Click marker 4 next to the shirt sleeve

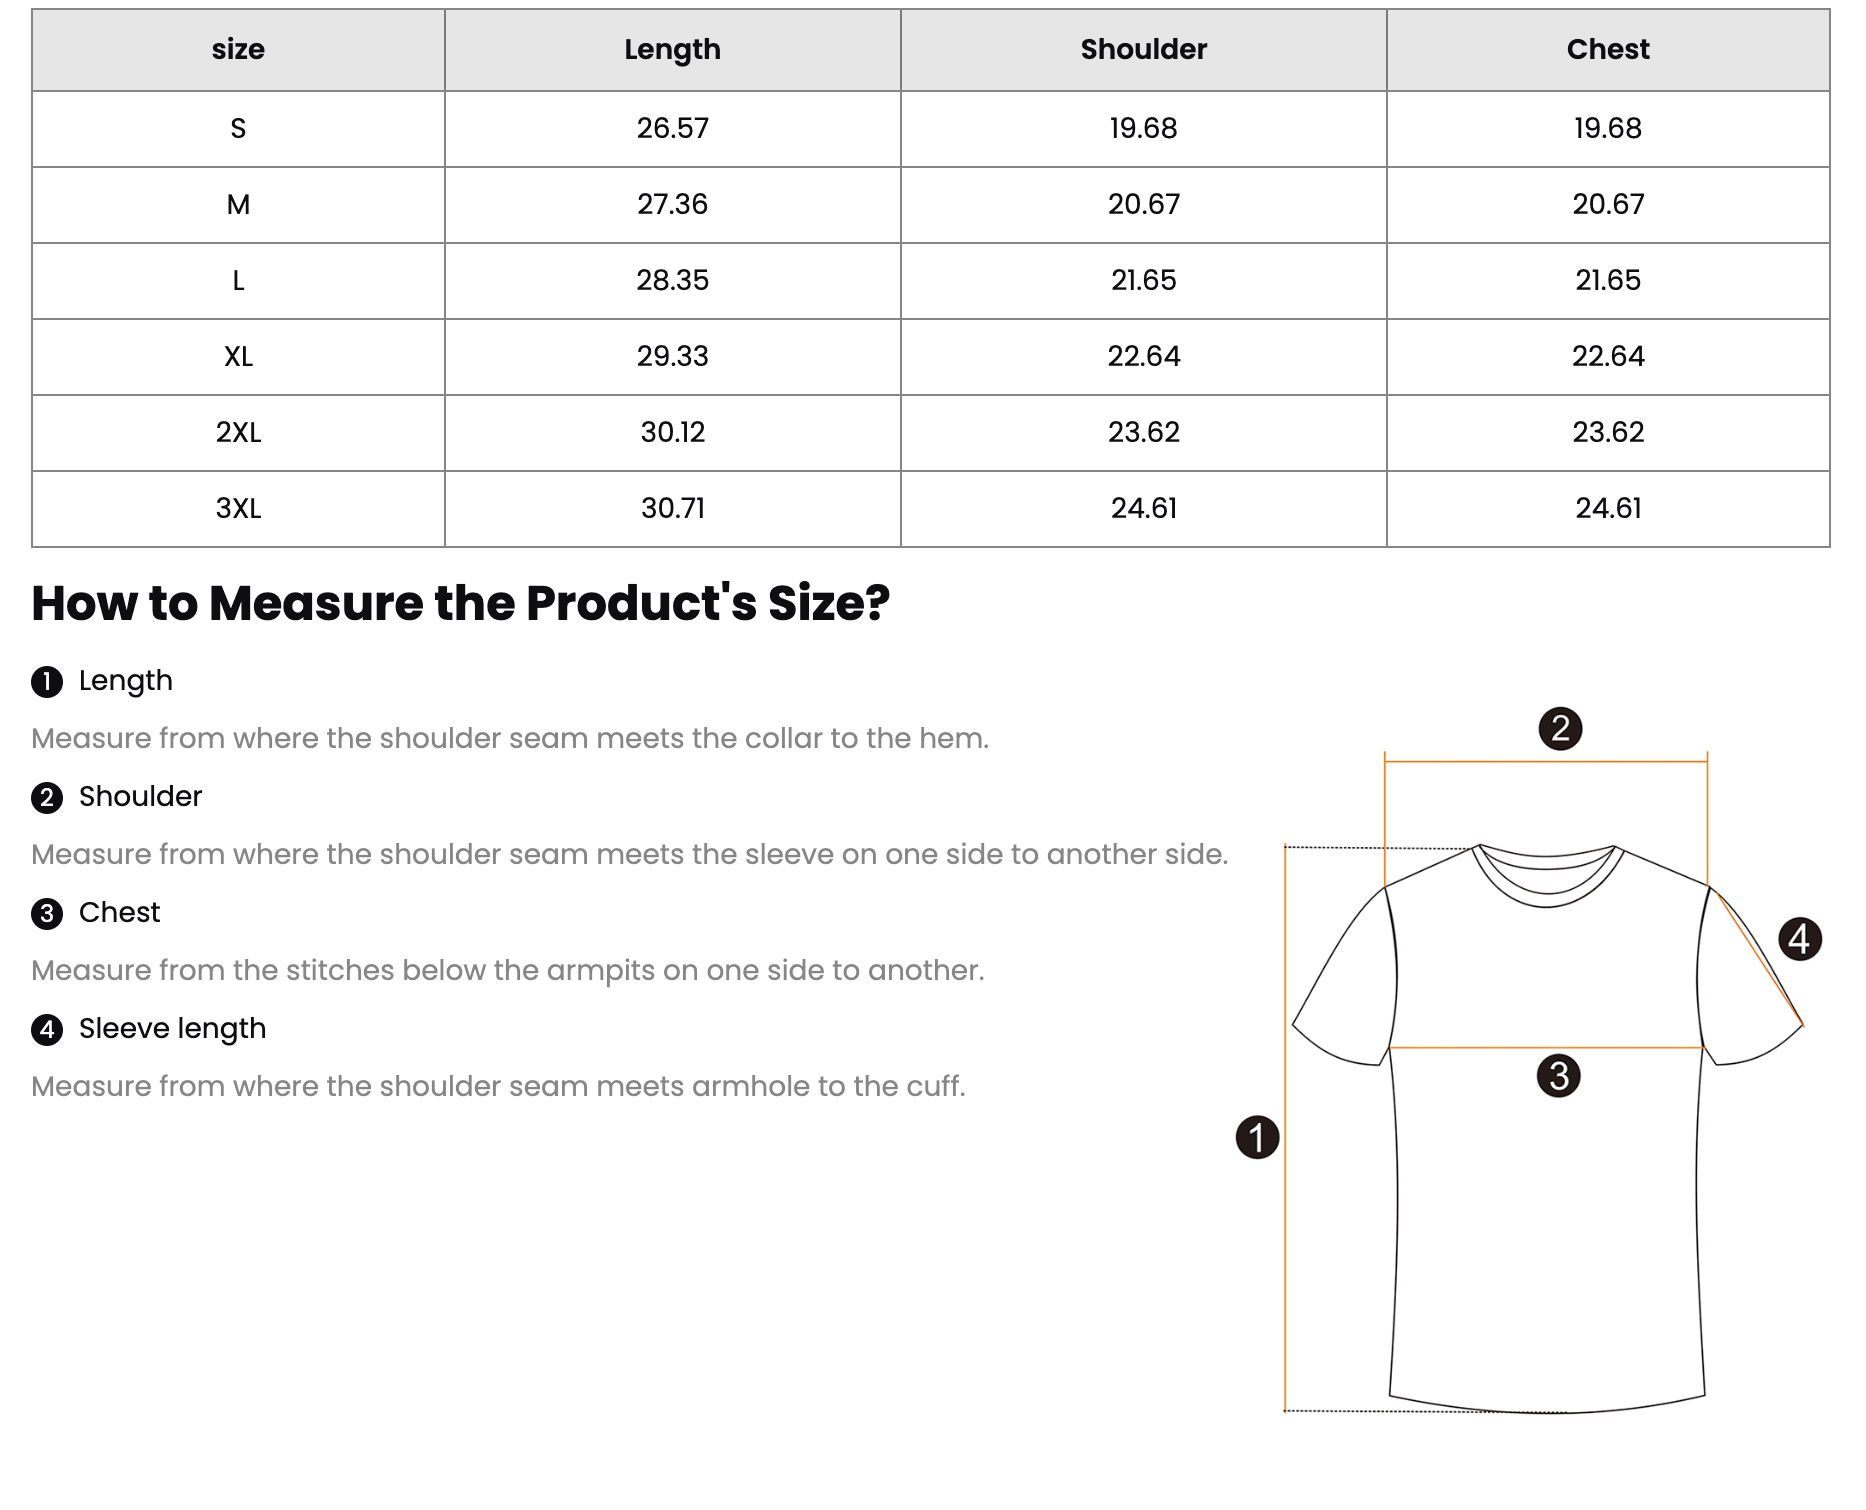coord(1800,939)
